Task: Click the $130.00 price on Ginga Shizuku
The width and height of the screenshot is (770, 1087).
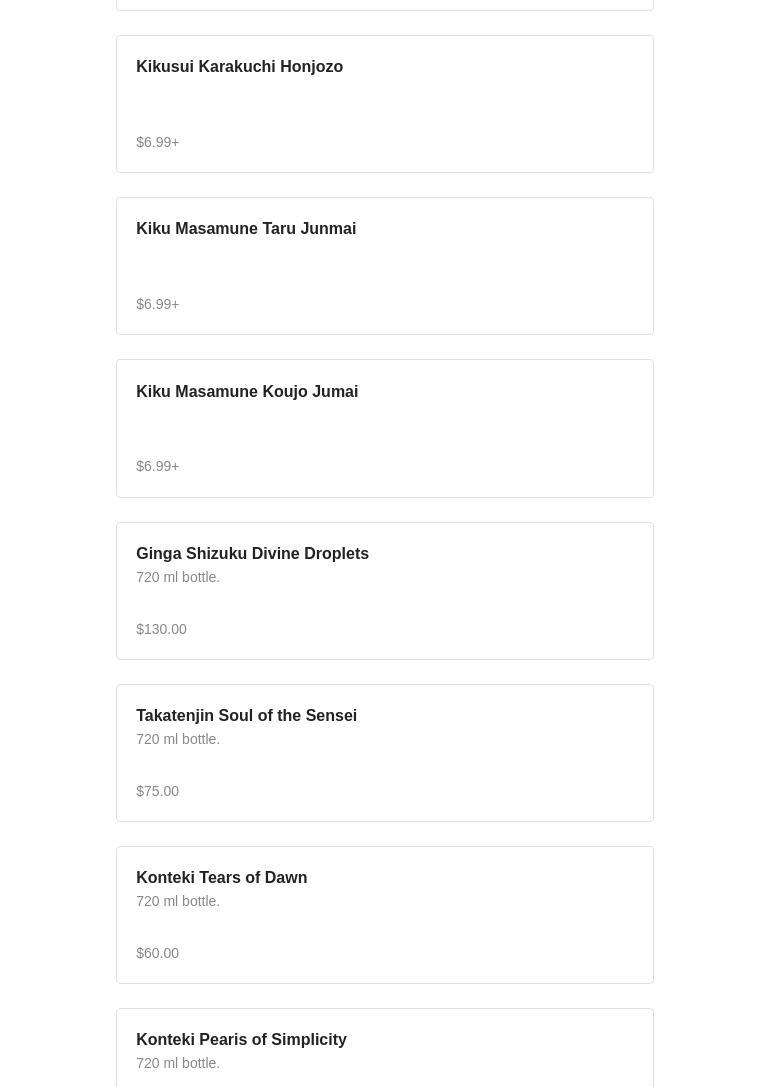Action: (161, 629)
